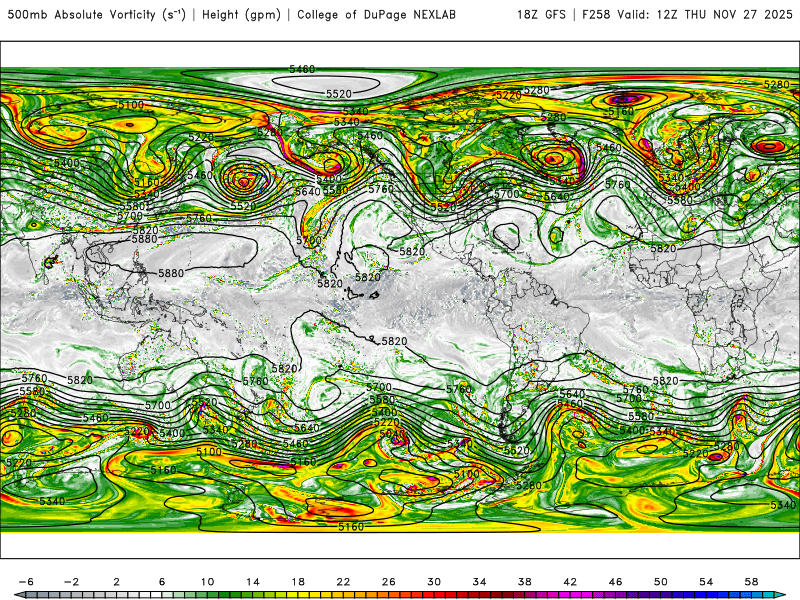Click the 34 colorbar tick label

pos(480,582)
